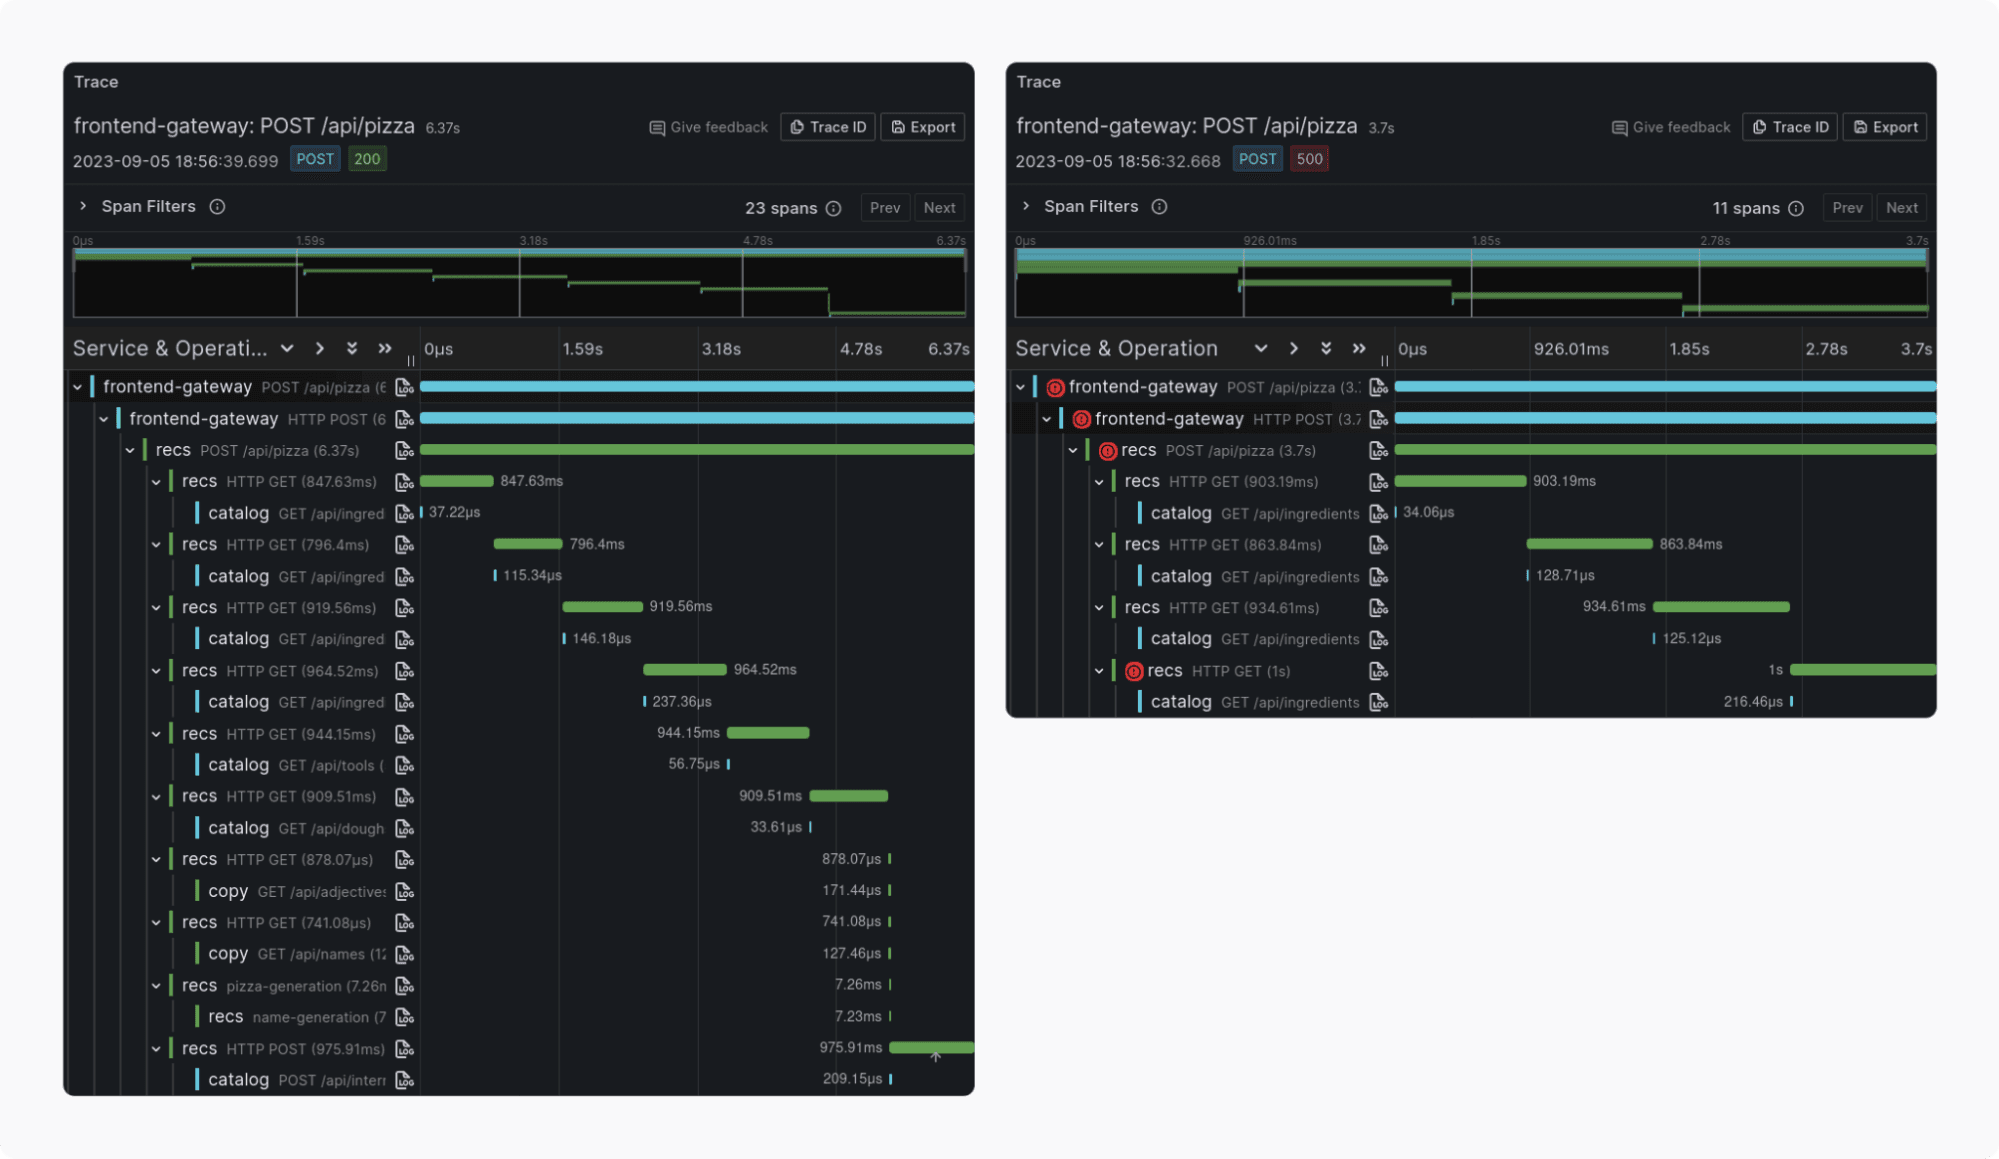1999x1159 pixels.
Task: Select right catalog row with 216.46µs duration
Action: 1471,702
